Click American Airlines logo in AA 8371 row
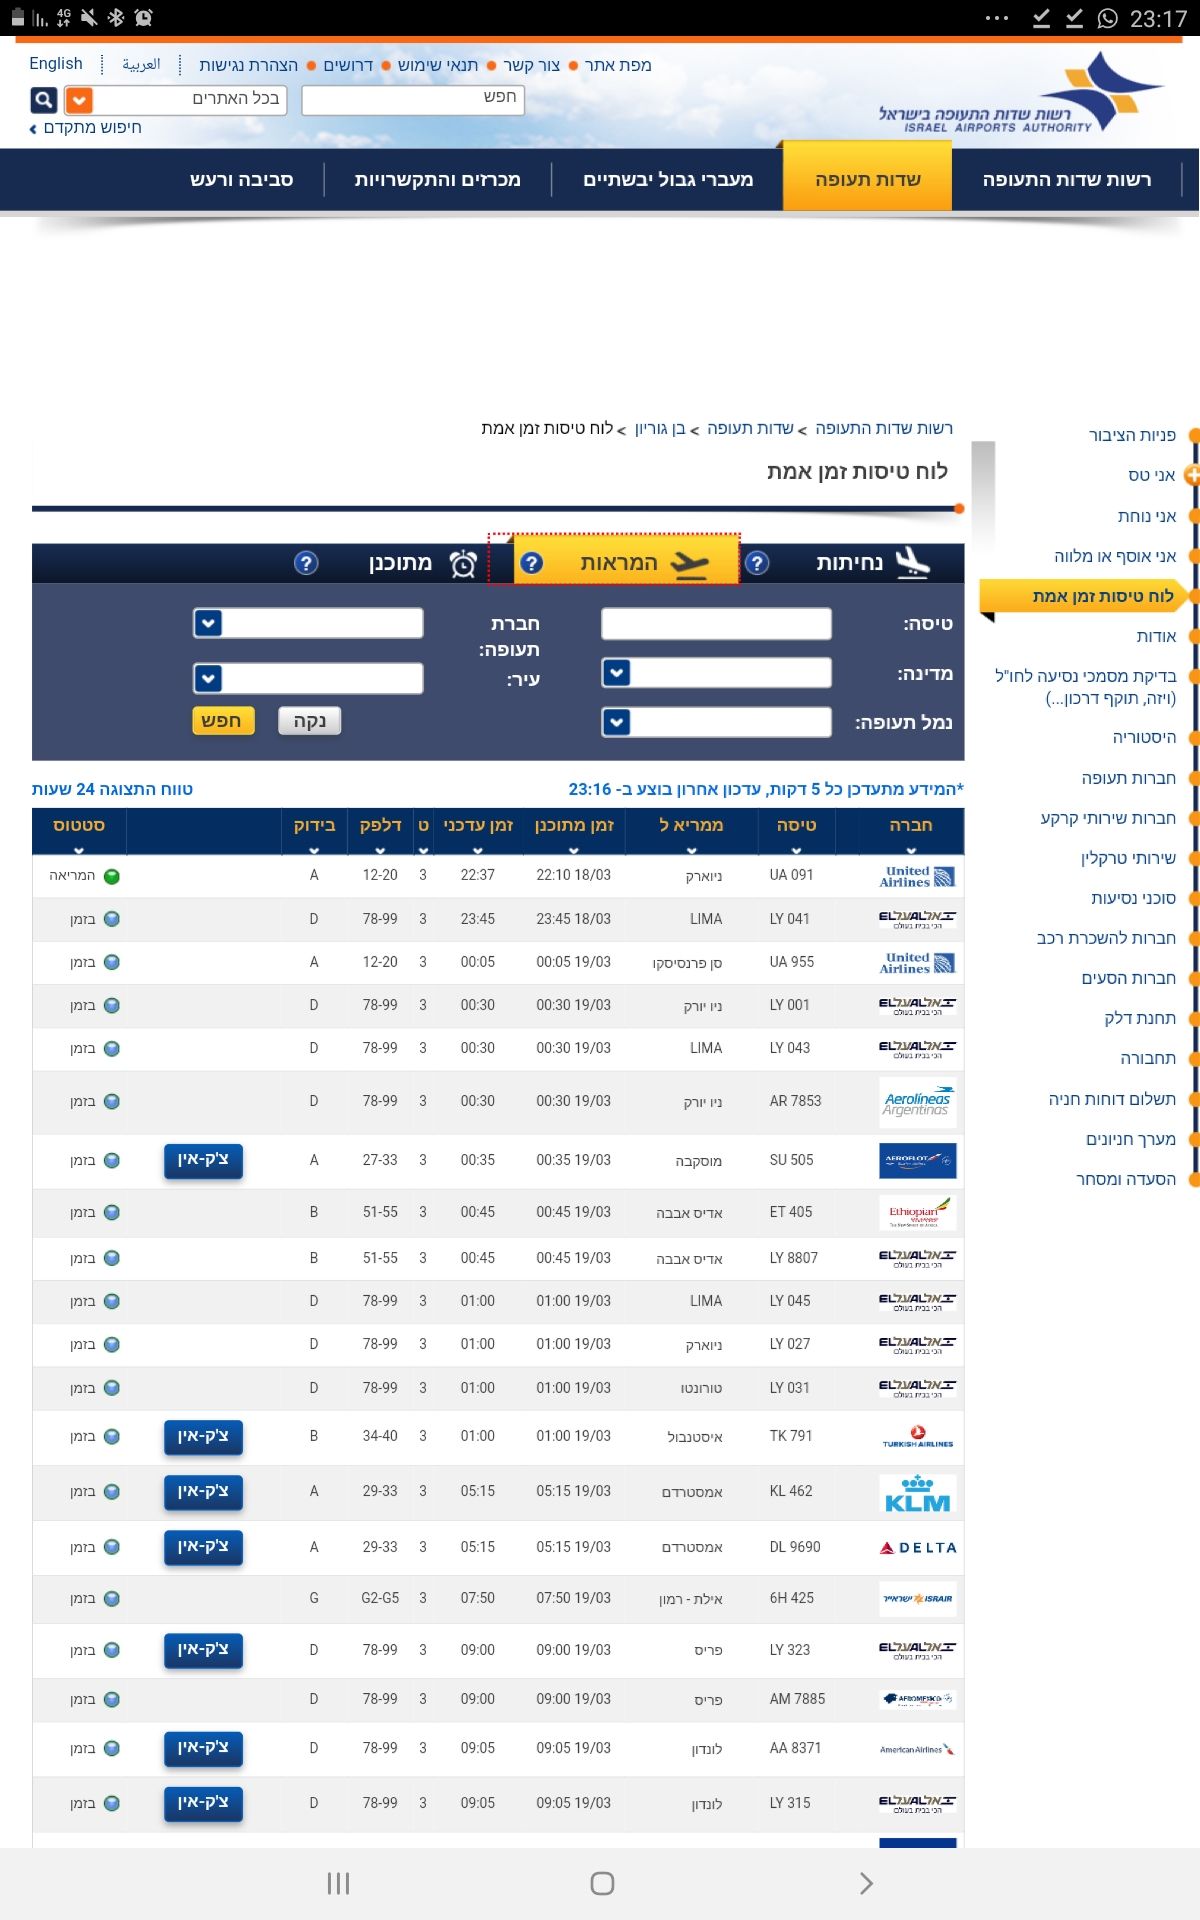The height and width of the screenshot is (1920, 1200). point(917,1749)
